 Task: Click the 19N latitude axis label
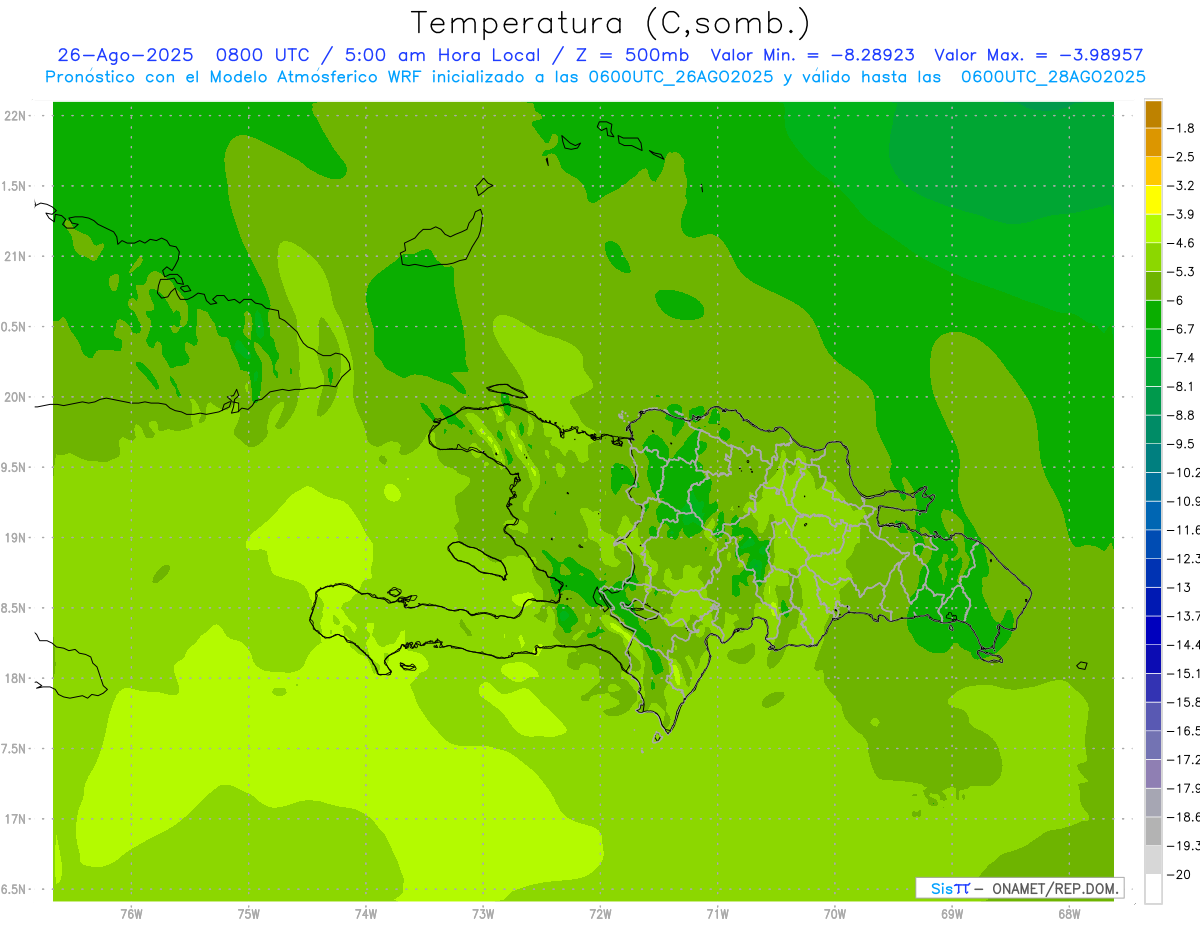click(17, 538)
